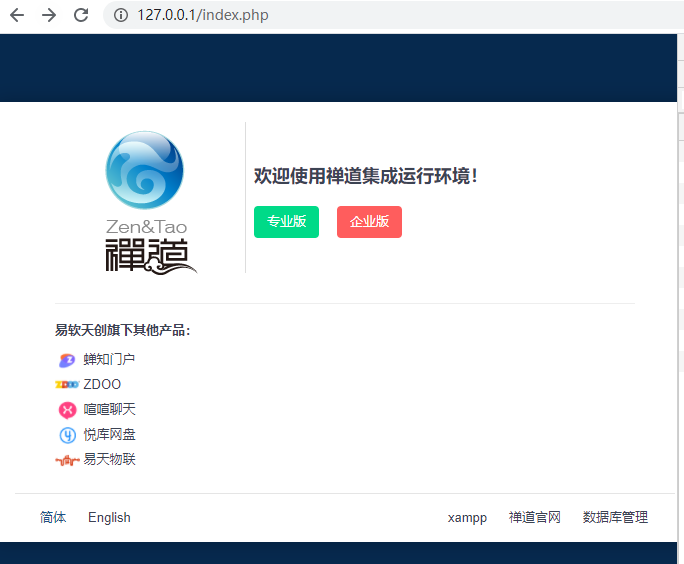This screenshot has height=564, width=684.
Task: Open the 喧喧聊天 link
Action: coord(109,409)
